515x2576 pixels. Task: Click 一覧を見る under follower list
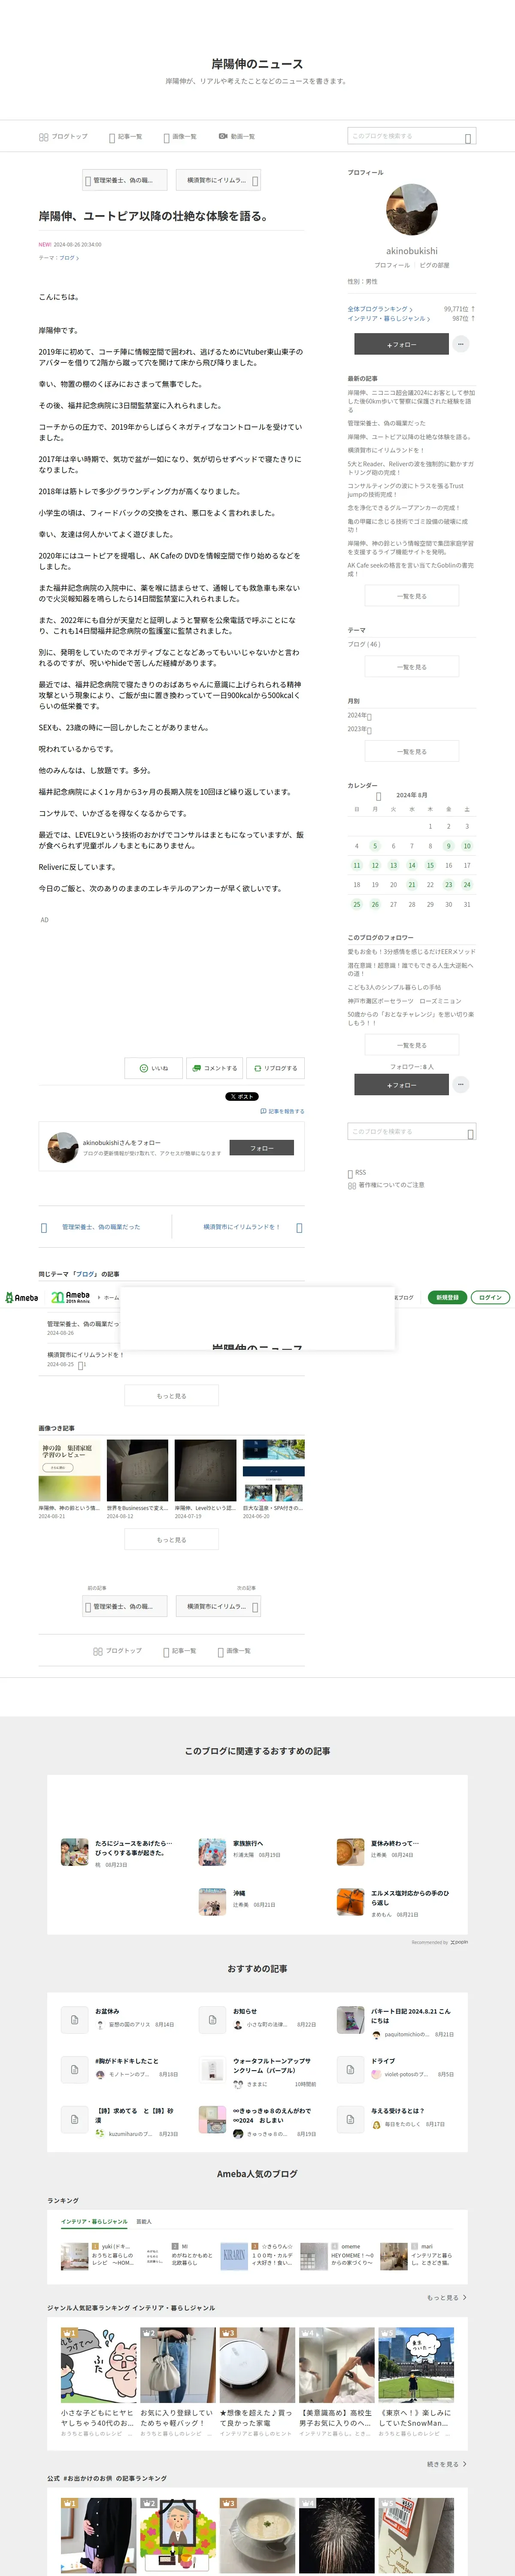point(411,1044)
